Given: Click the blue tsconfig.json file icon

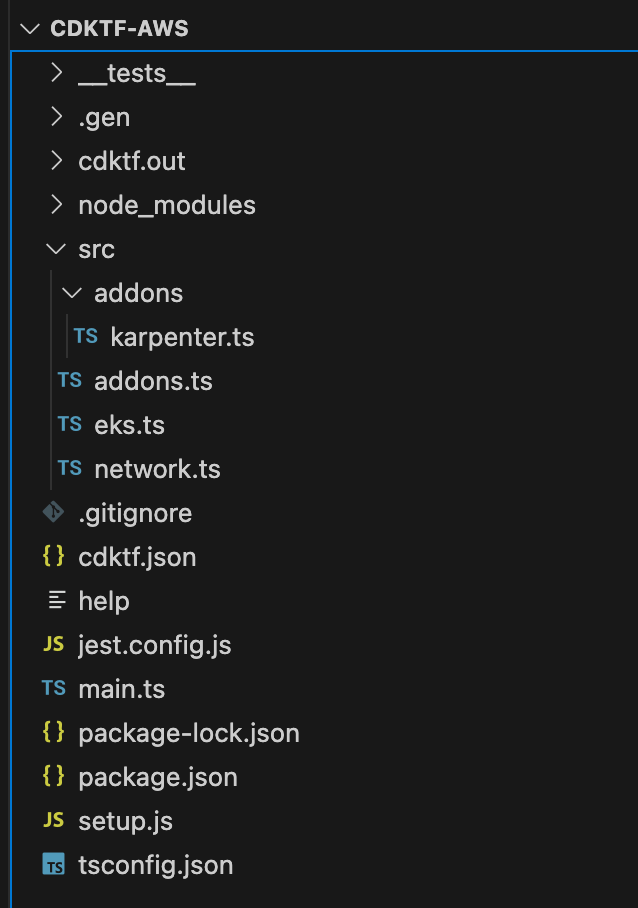Looking at the screenshot, I should [54, 864].
